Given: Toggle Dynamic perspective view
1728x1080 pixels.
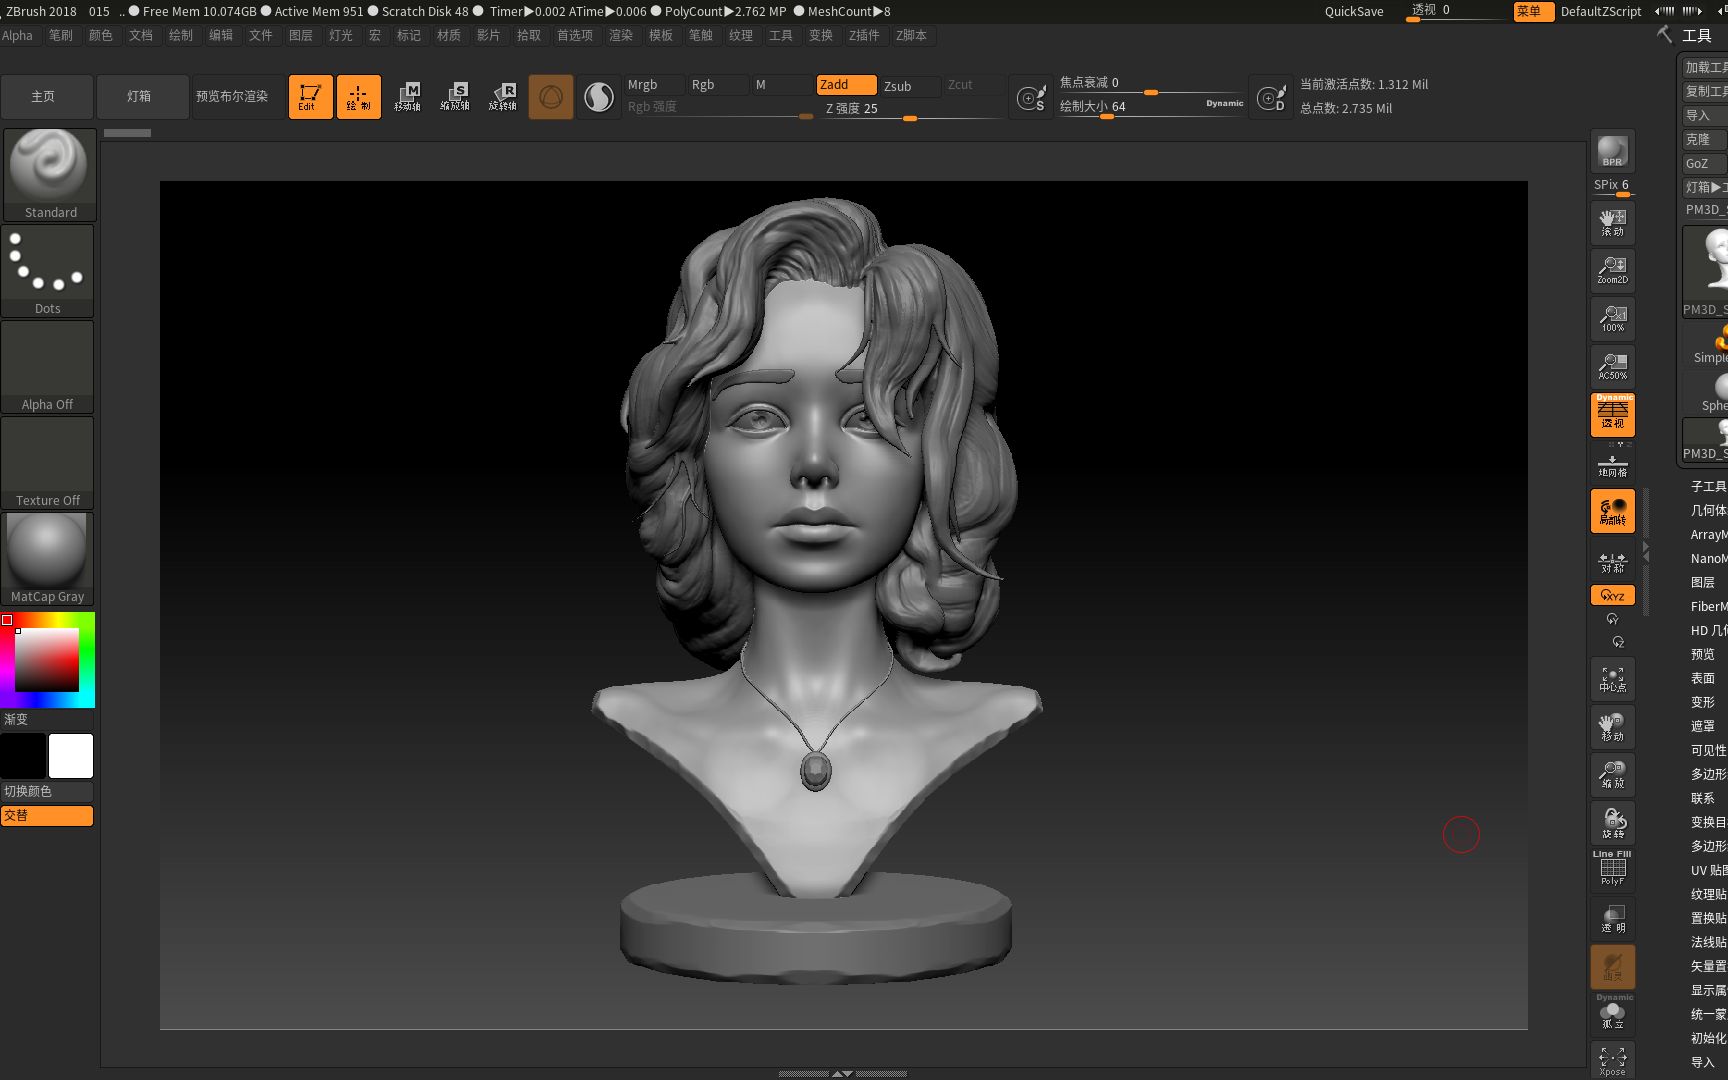Looking at the screenshot, I should point(1611,415).
